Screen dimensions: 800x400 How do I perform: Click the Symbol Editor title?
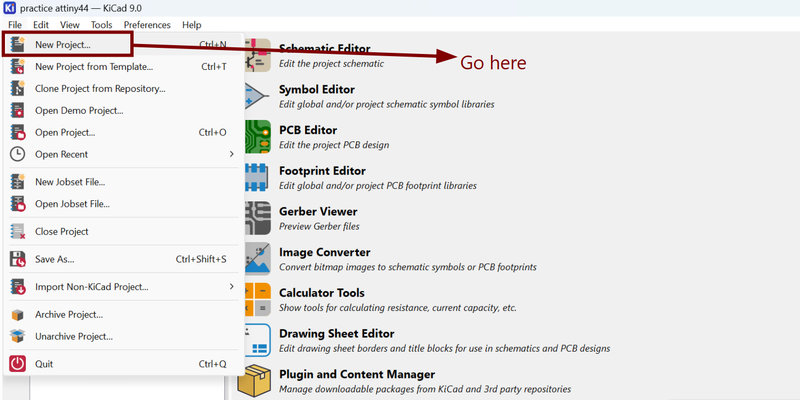point(317,90)
